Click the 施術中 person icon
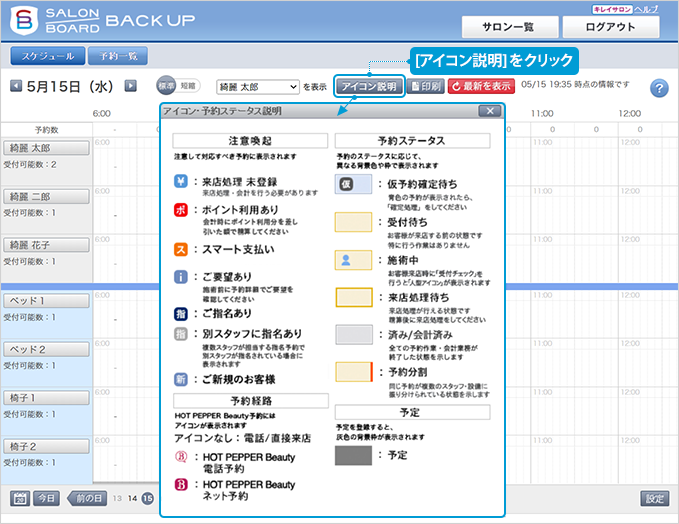The image size is (679, 524). (346, 260)
